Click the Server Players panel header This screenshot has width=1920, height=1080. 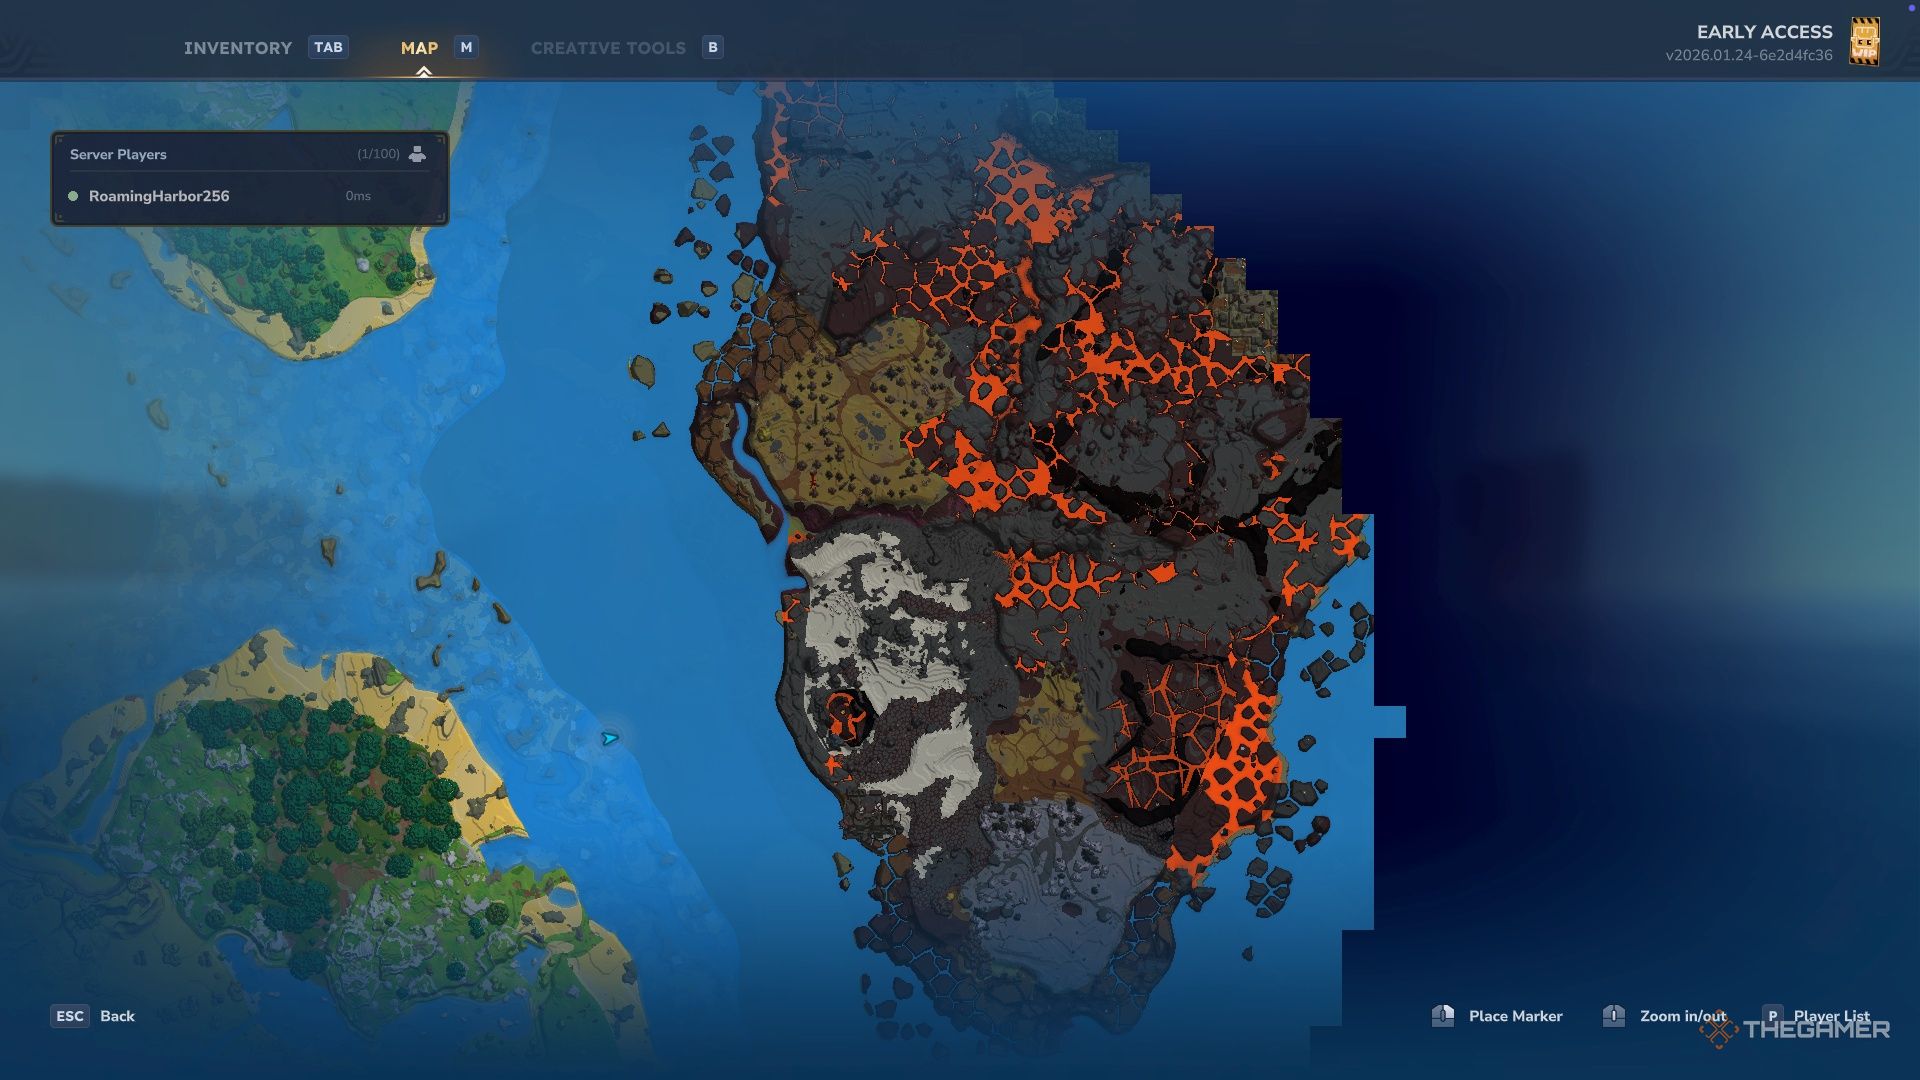tap(118, 154)
